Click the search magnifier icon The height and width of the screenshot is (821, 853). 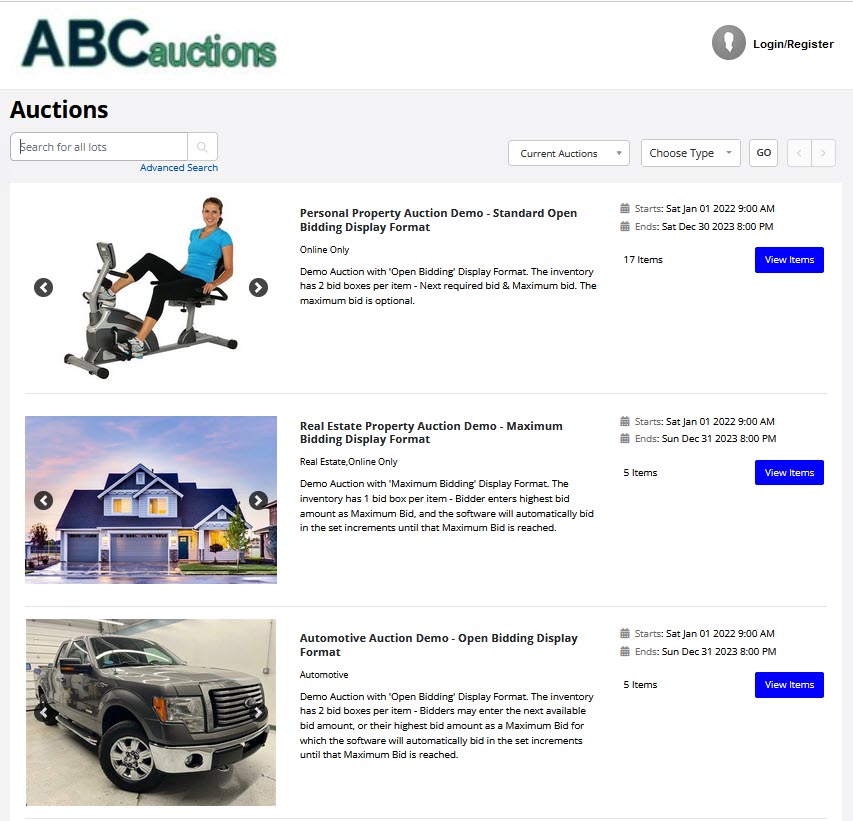(202, 147)
